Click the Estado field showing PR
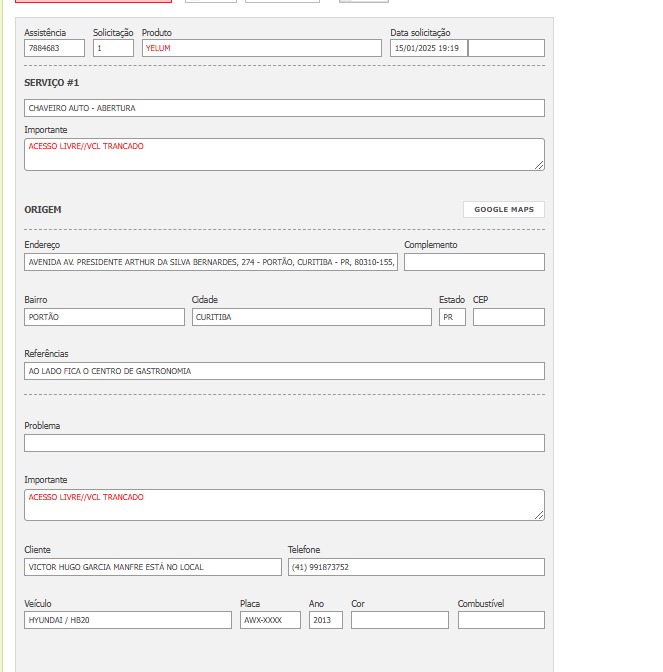The image size is (663, 672). [x=452, y=317]
